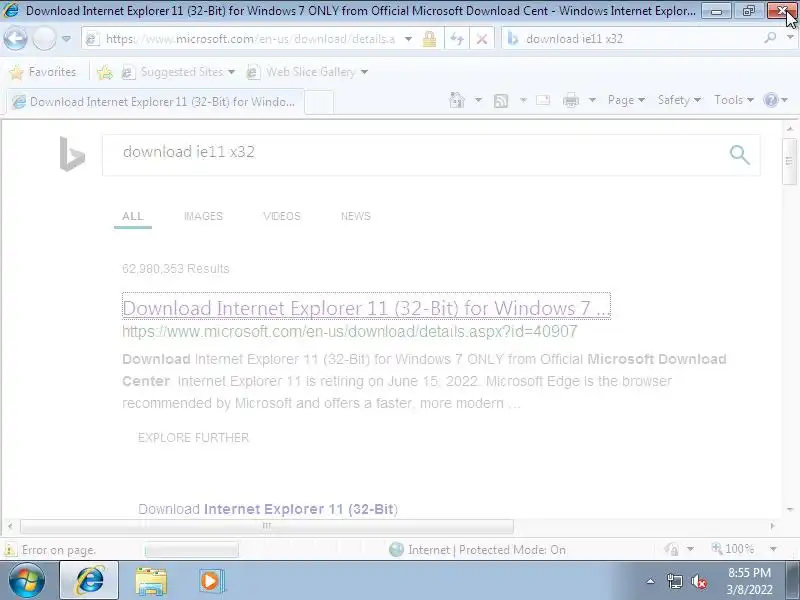Screen dimensions: 800x600
Task: Click vertical scrollbar thumb
Action: tap(789, 161)
